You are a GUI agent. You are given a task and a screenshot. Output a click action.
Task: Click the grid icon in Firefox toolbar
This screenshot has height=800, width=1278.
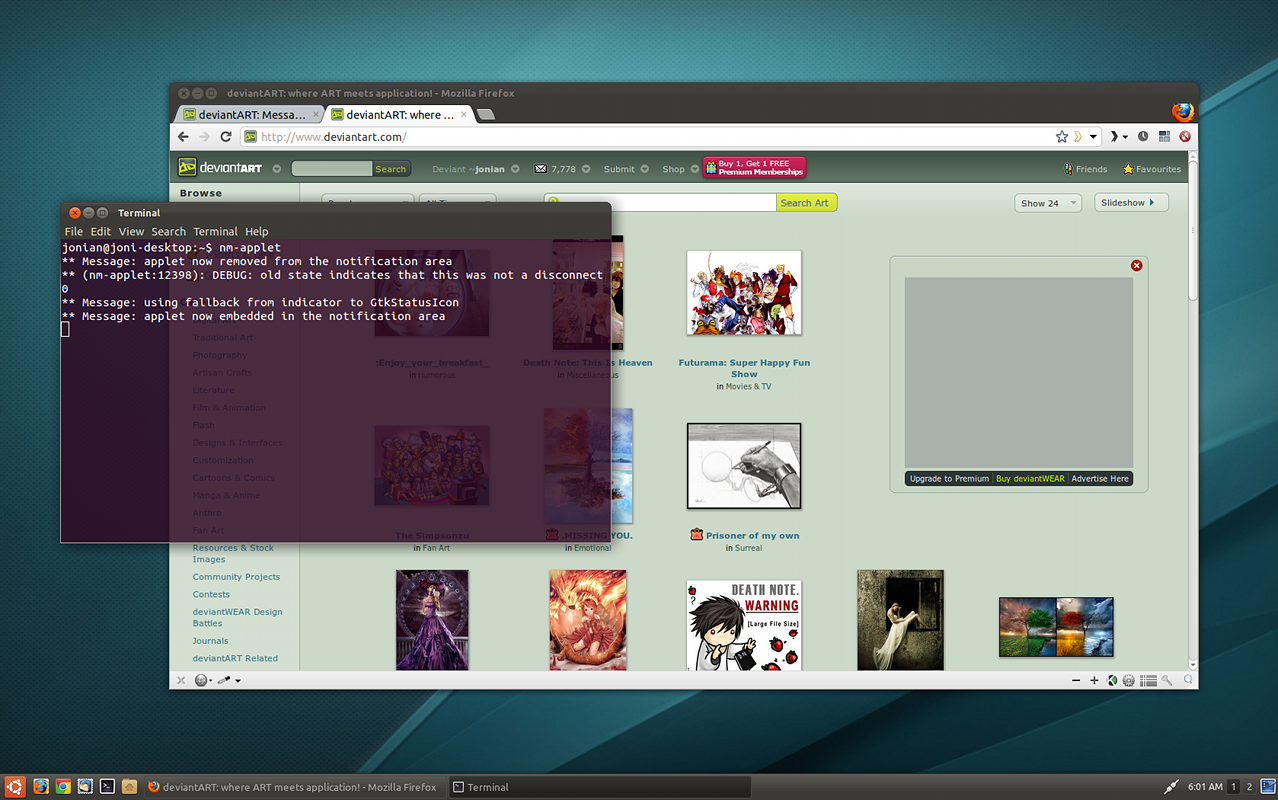tap(1164, 137)
